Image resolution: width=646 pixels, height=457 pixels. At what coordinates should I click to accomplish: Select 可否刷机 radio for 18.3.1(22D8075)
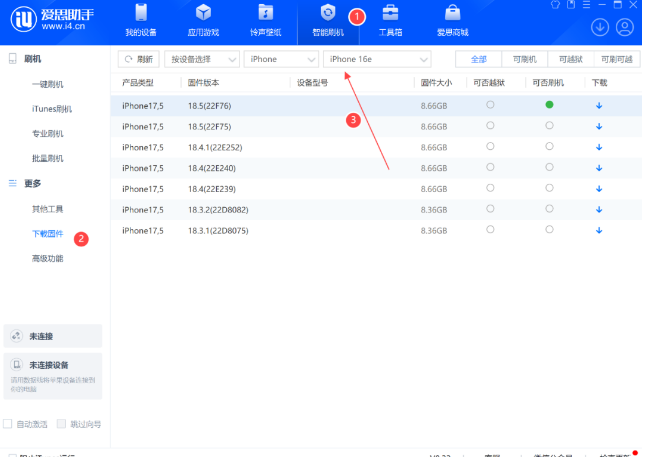click(x=549, y=229)
